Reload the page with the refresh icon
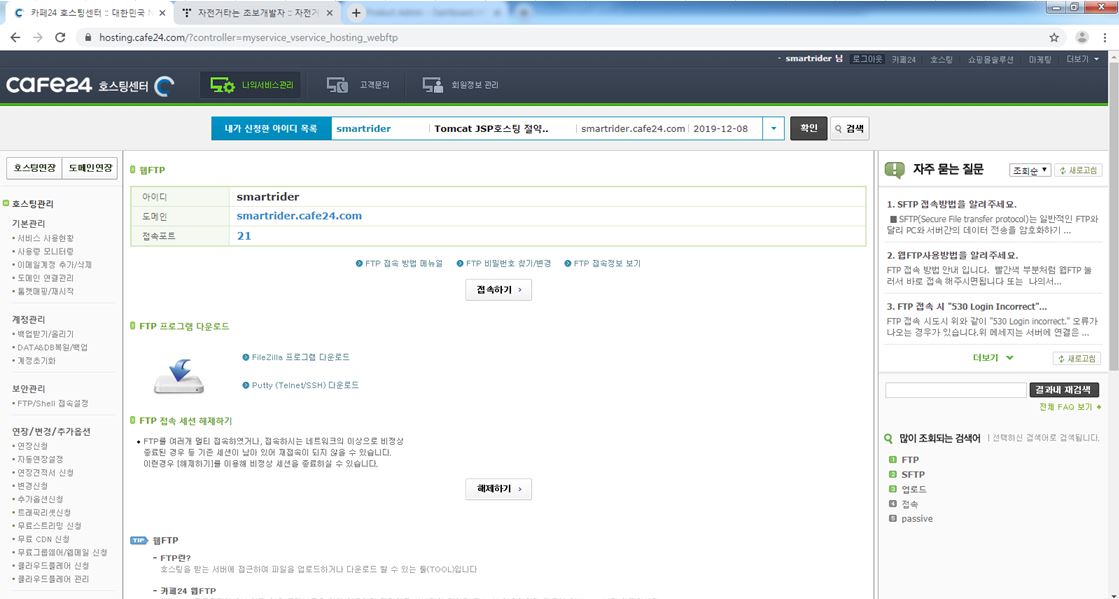The width and height of the screenshot is (1119, 599). coord(60,37)
